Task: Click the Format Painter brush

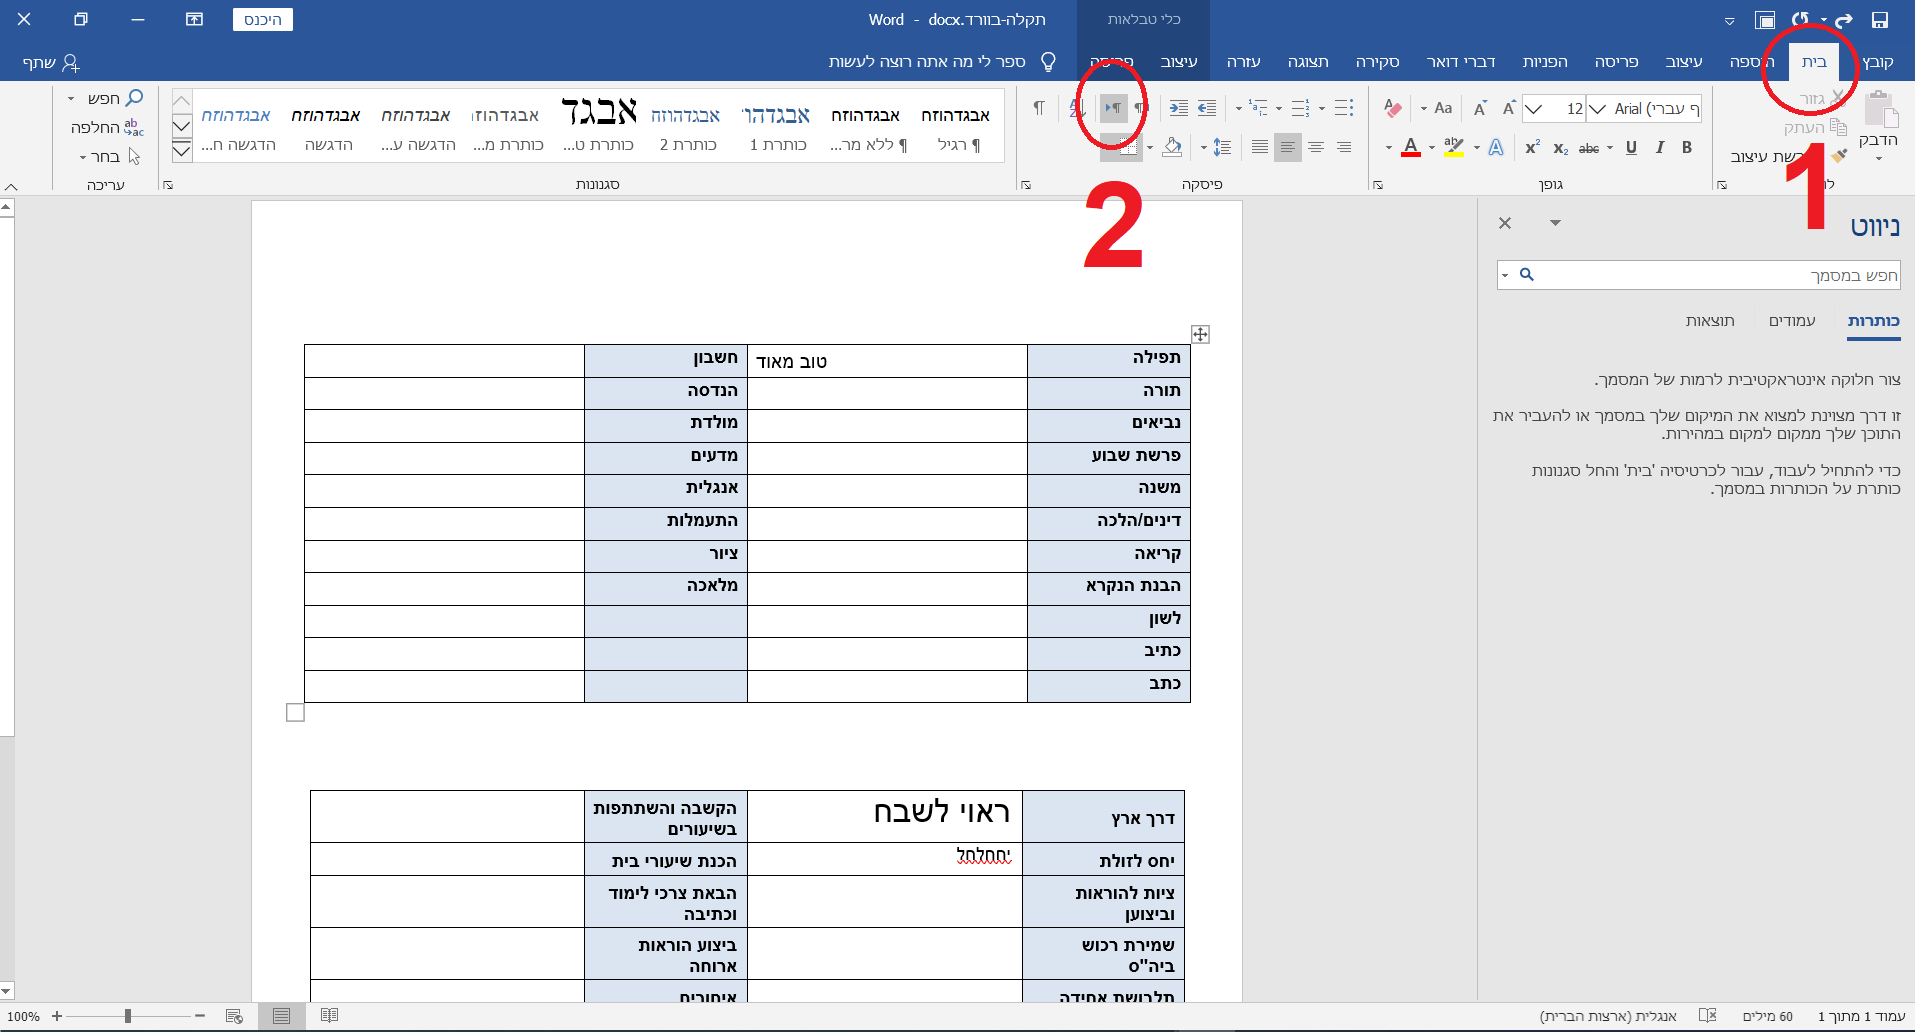Action: [x=1838, y=156]
